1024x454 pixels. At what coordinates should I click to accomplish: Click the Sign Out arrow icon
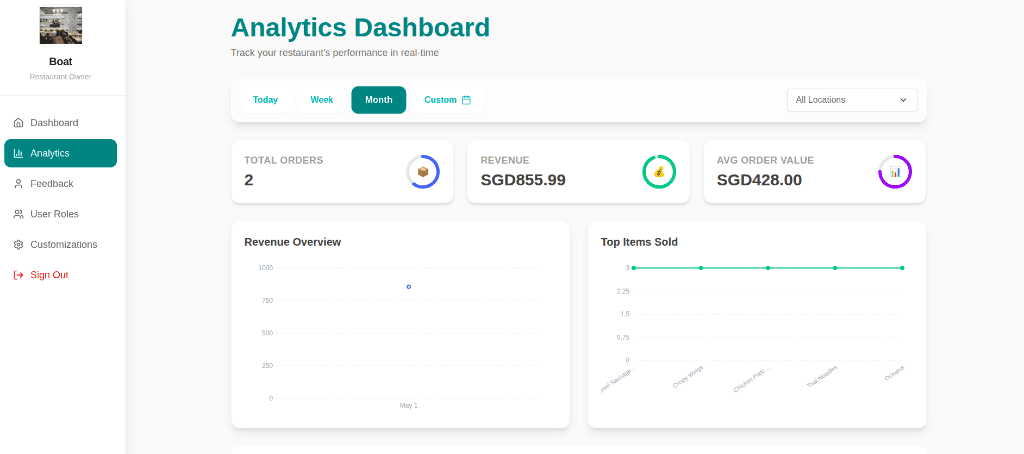pyautogui.click(x=18, y=275)
